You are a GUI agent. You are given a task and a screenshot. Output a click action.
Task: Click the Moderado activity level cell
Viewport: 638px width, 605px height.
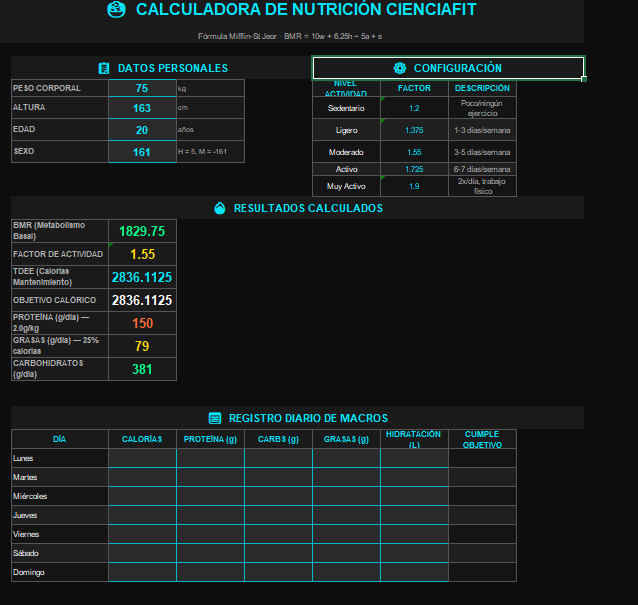(346, 152)
